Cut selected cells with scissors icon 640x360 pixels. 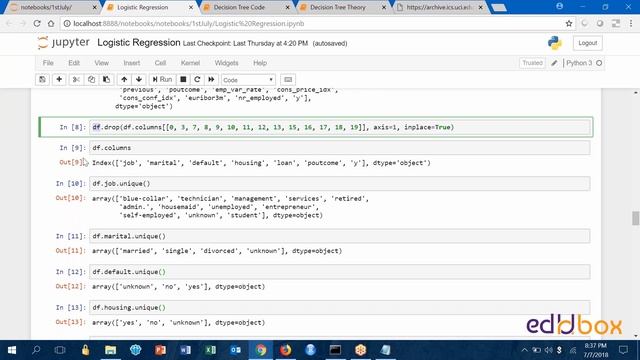[76, 80]
